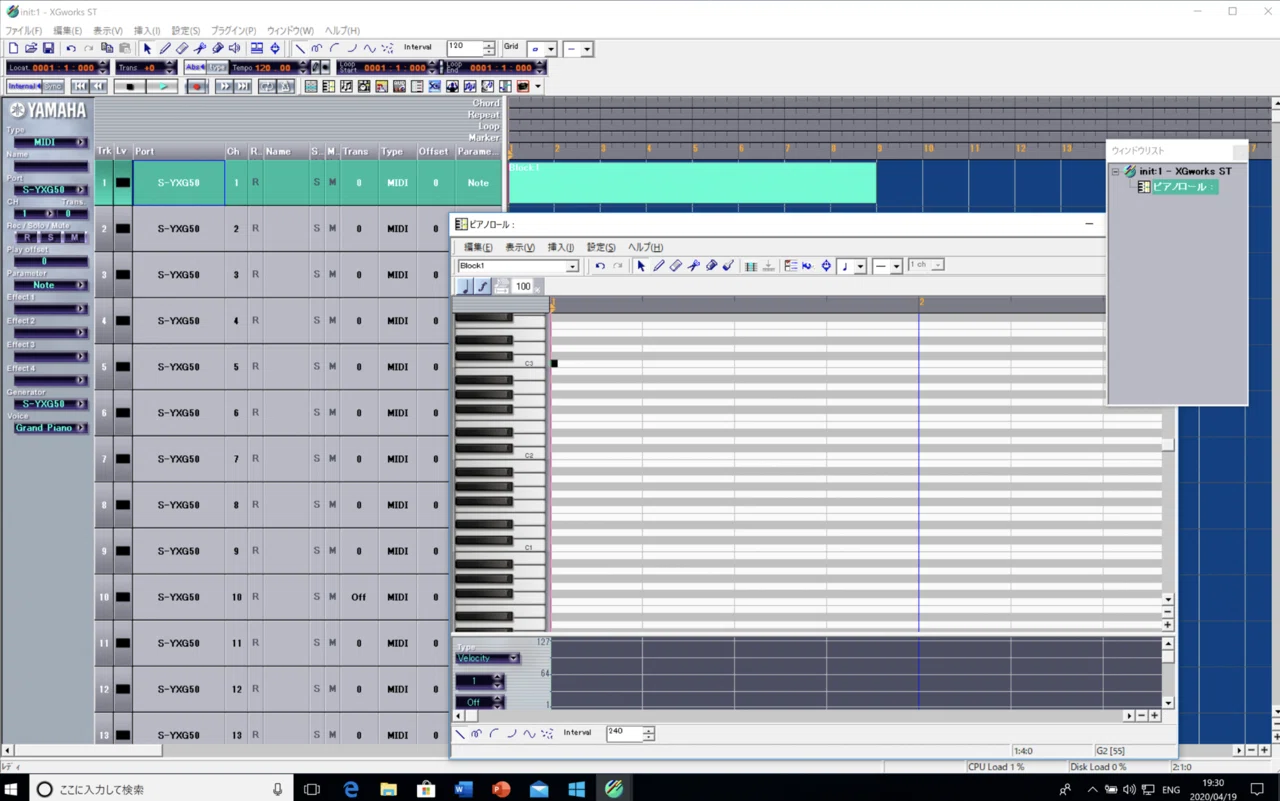The image size is (1280, 801).
Task: Select ピアノロール item in the window list
Action: pos(1183,187)
